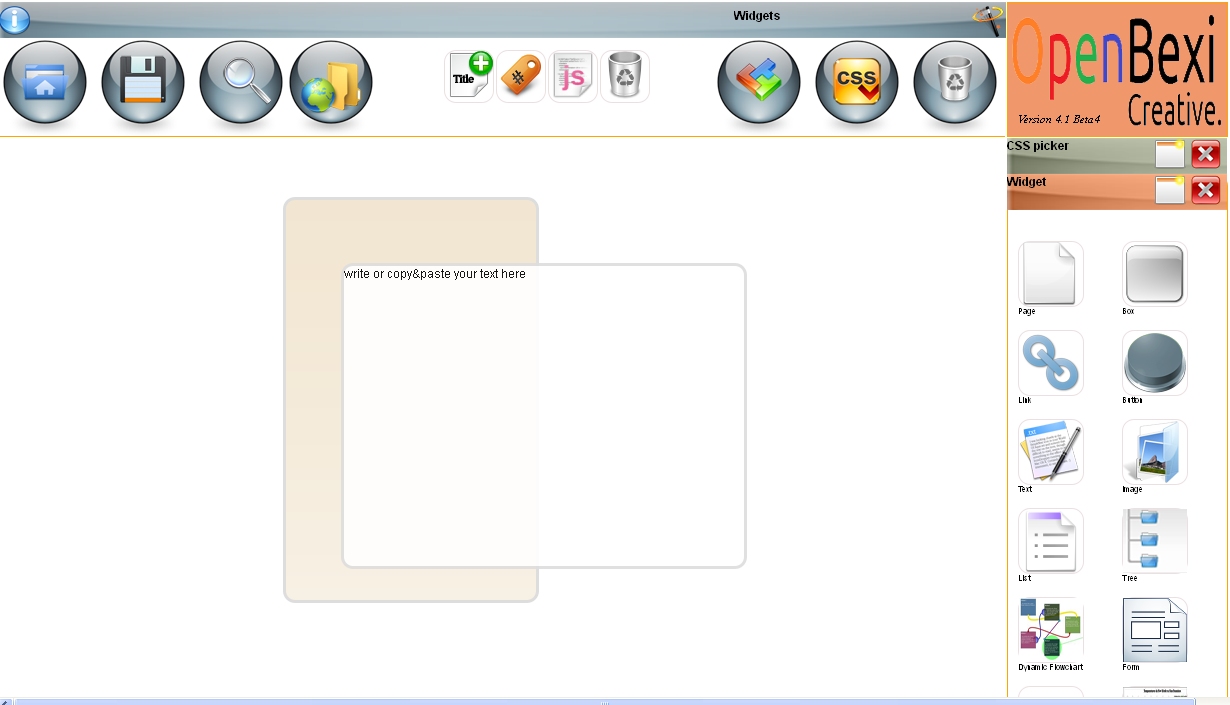The image size is (1230, 705).
Task: Open the CSS editor icon
Action: coord(857,82)
